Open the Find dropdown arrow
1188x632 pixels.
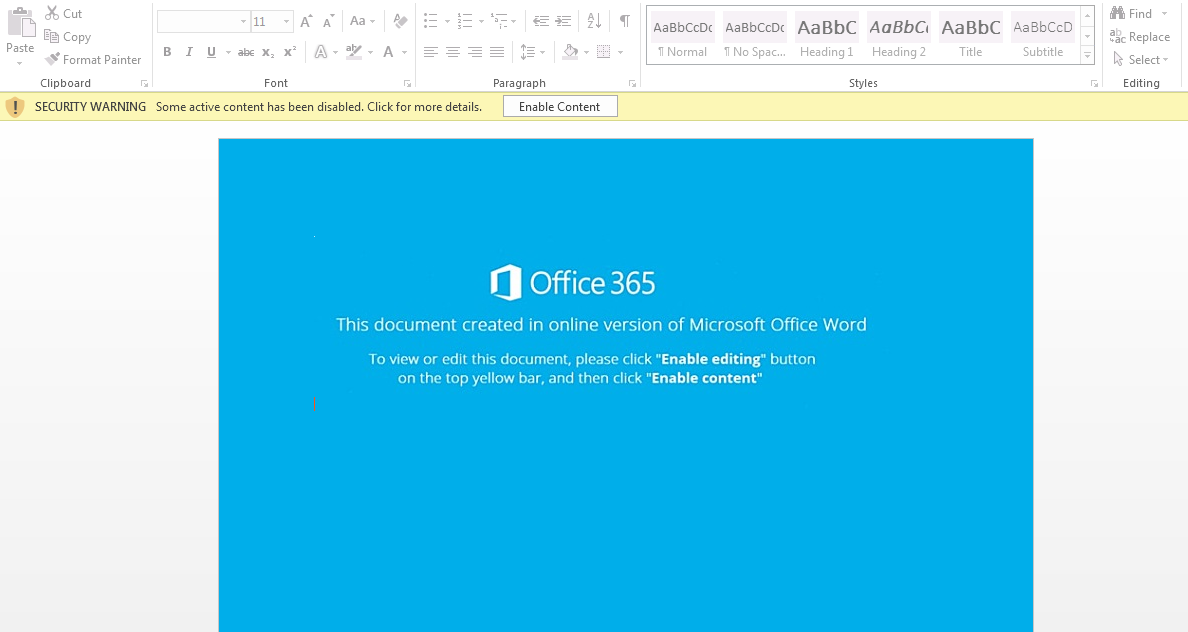(1165, 14)
